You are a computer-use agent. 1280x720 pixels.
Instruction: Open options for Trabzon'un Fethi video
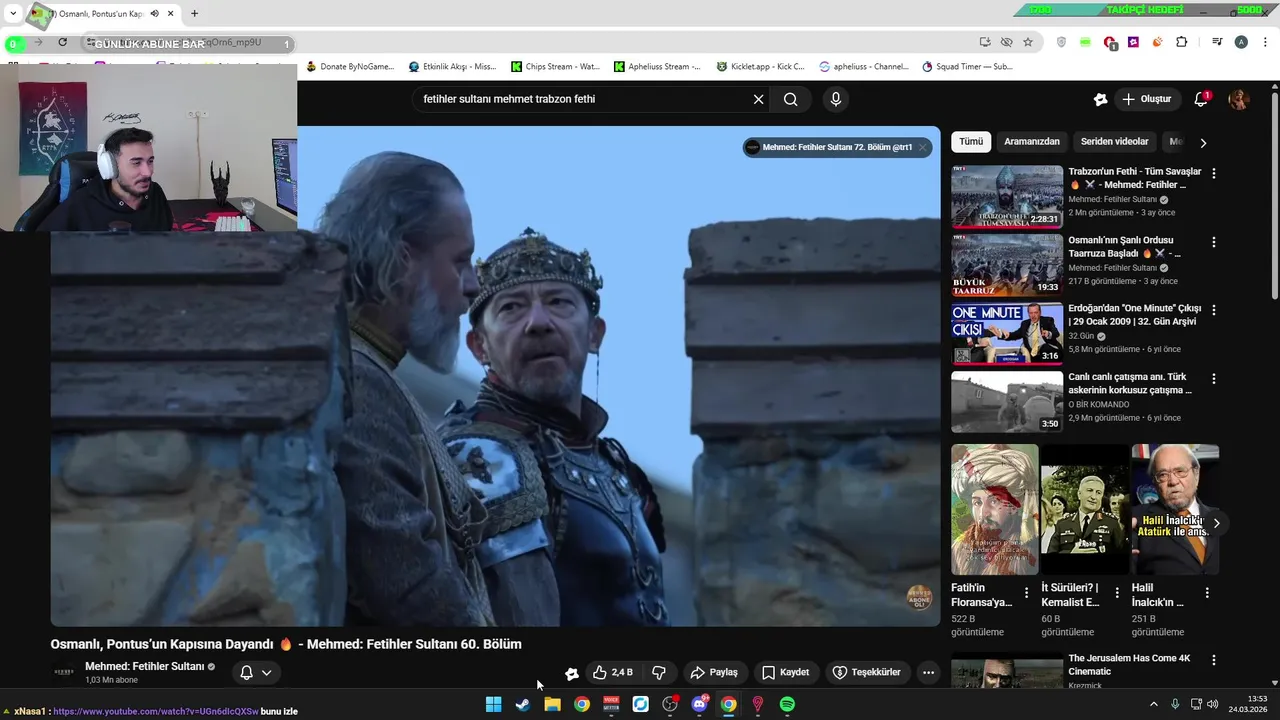(x=1214, y=173)
